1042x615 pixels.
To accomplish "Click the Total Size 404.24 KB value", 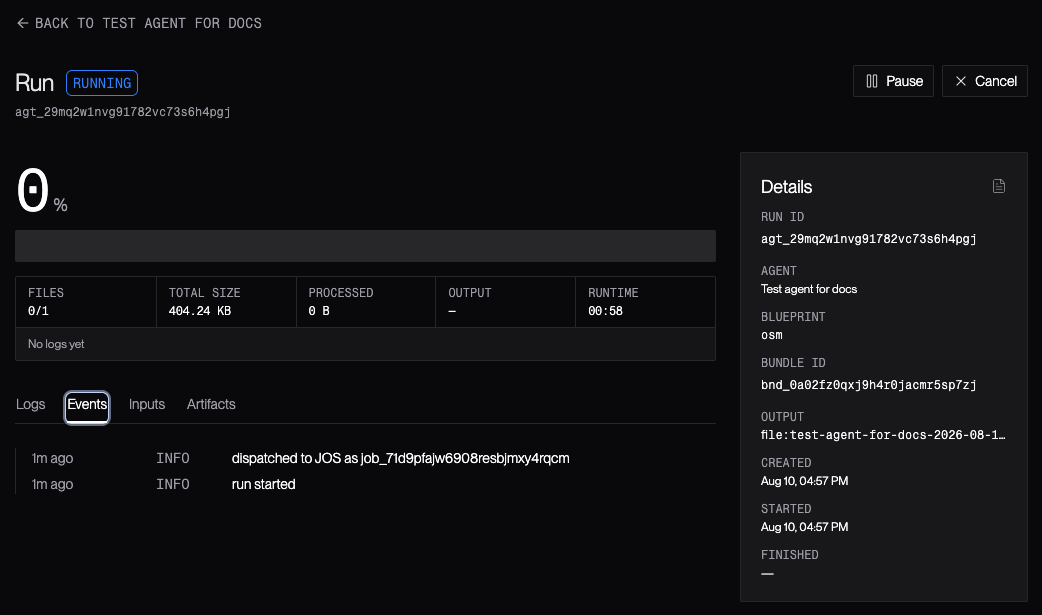I will [199, 311].
